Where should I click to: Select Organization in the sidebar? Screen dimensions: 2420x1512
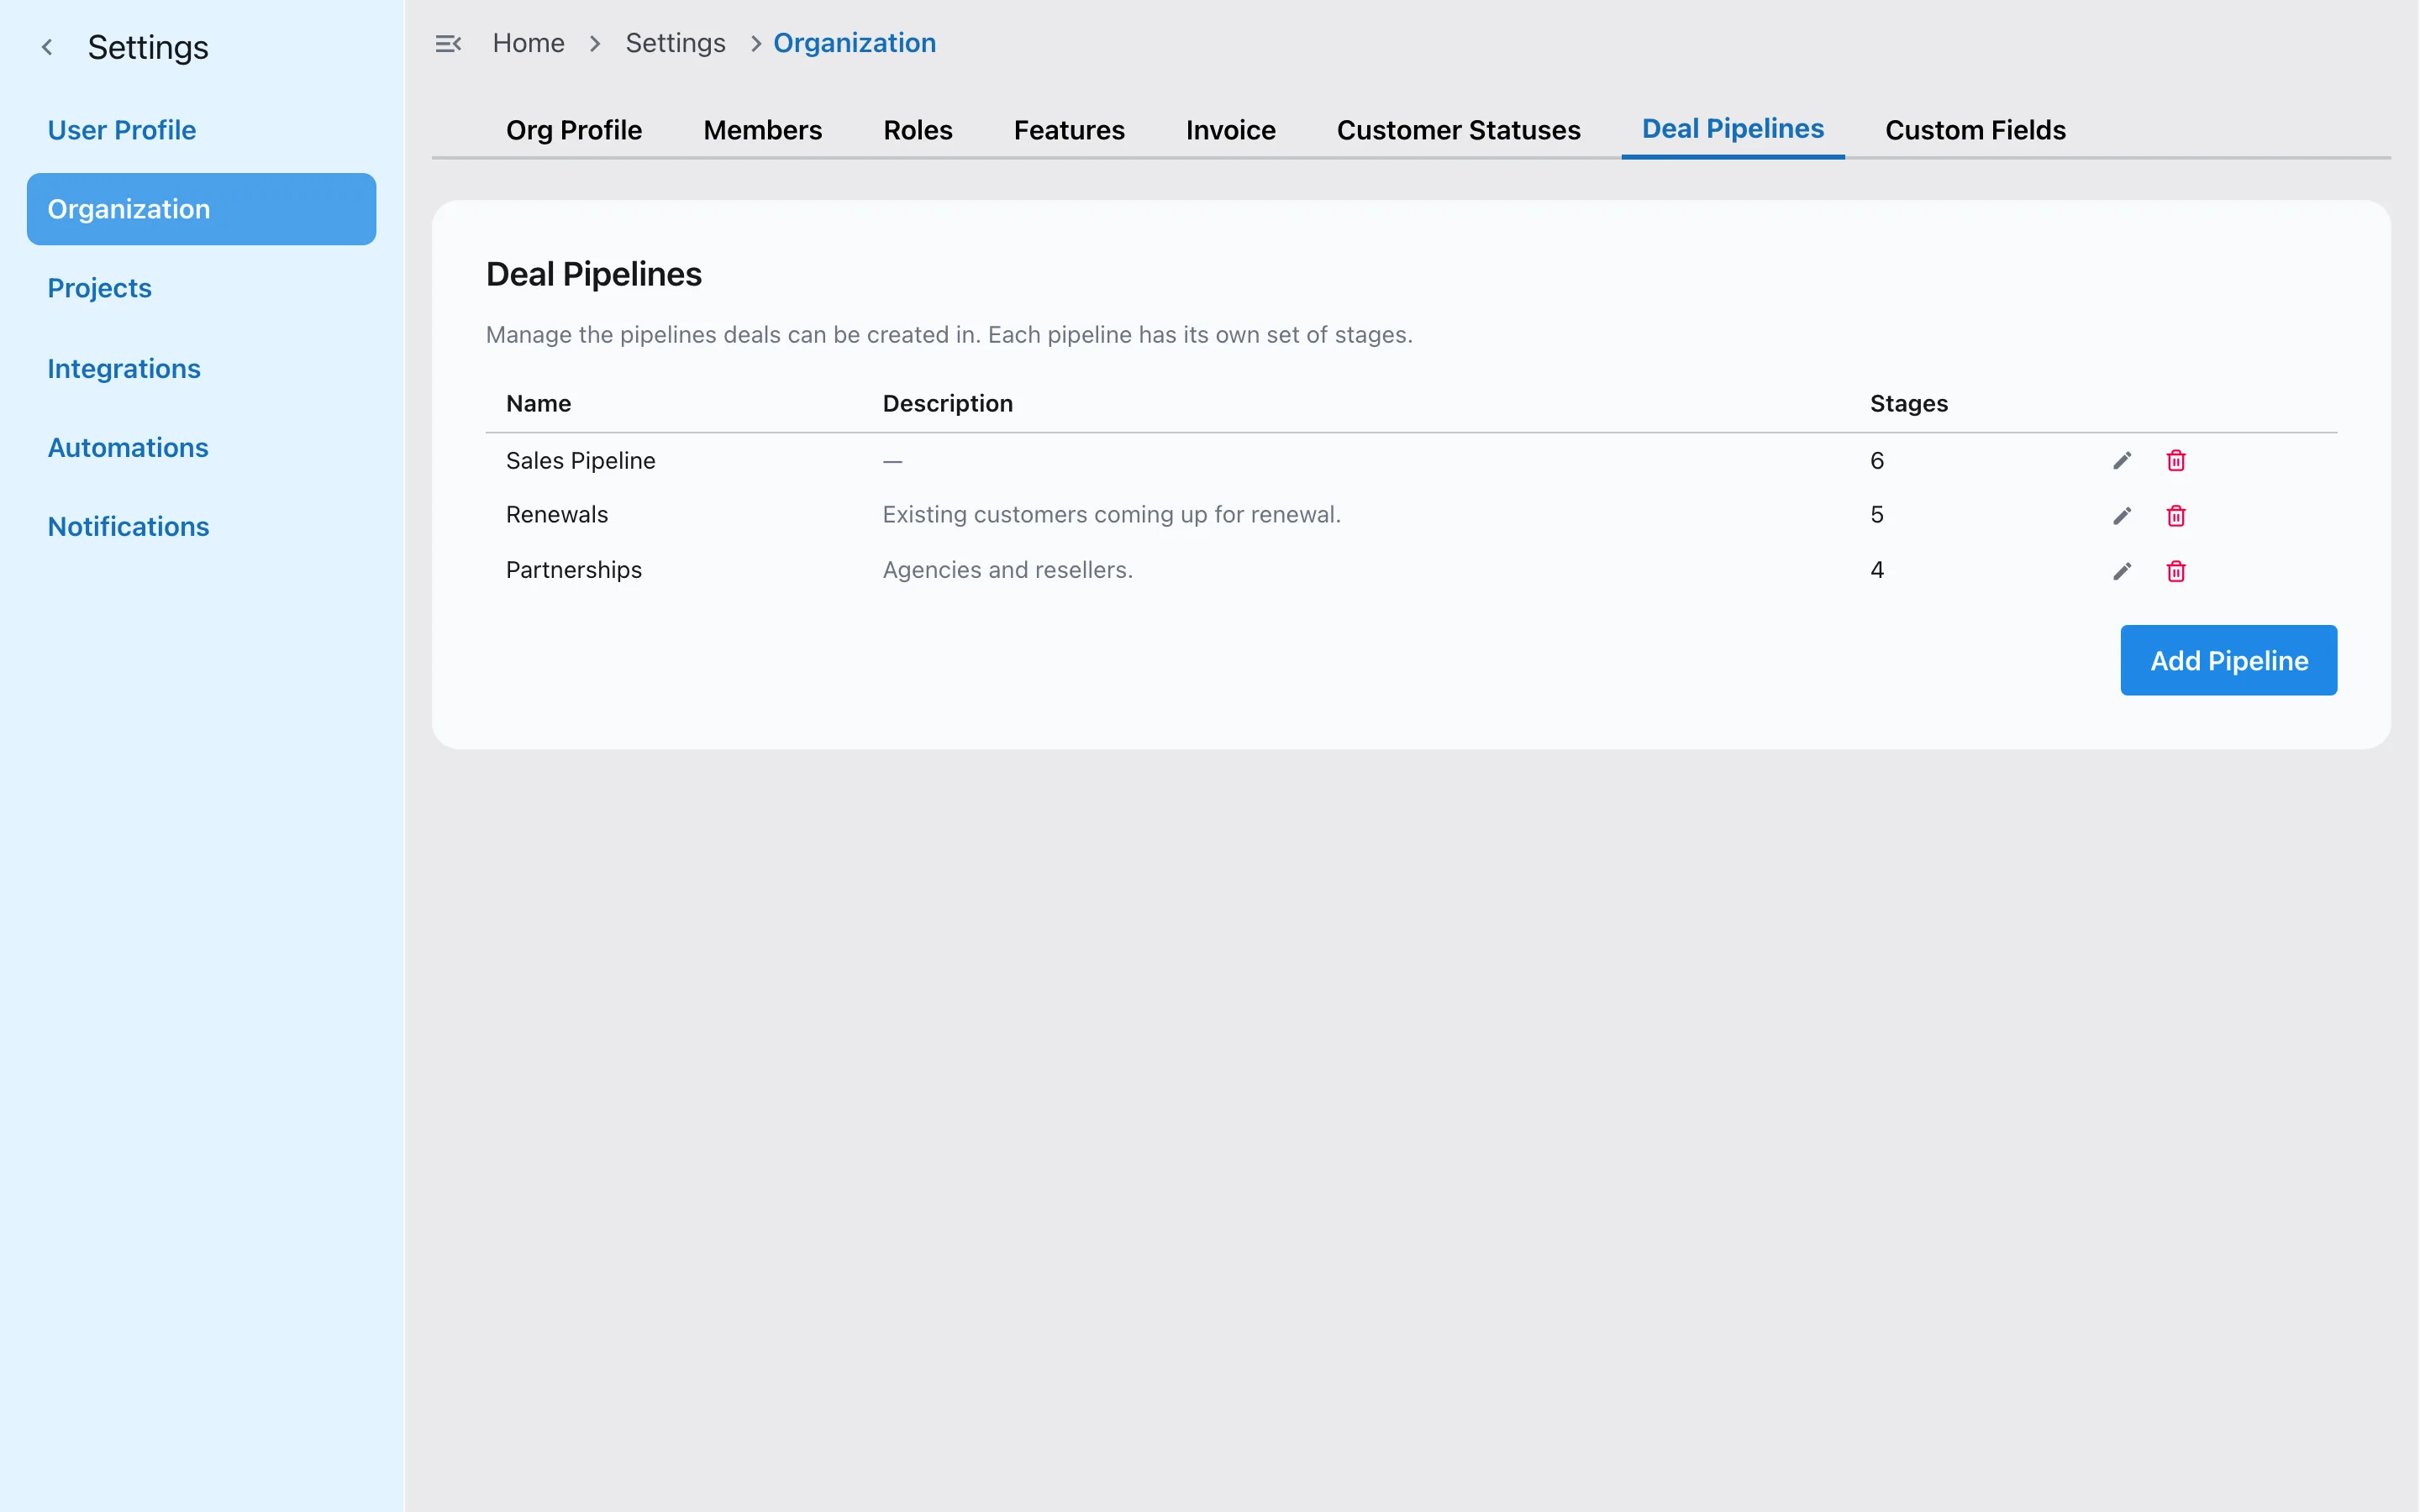click(x=202, y=209)
